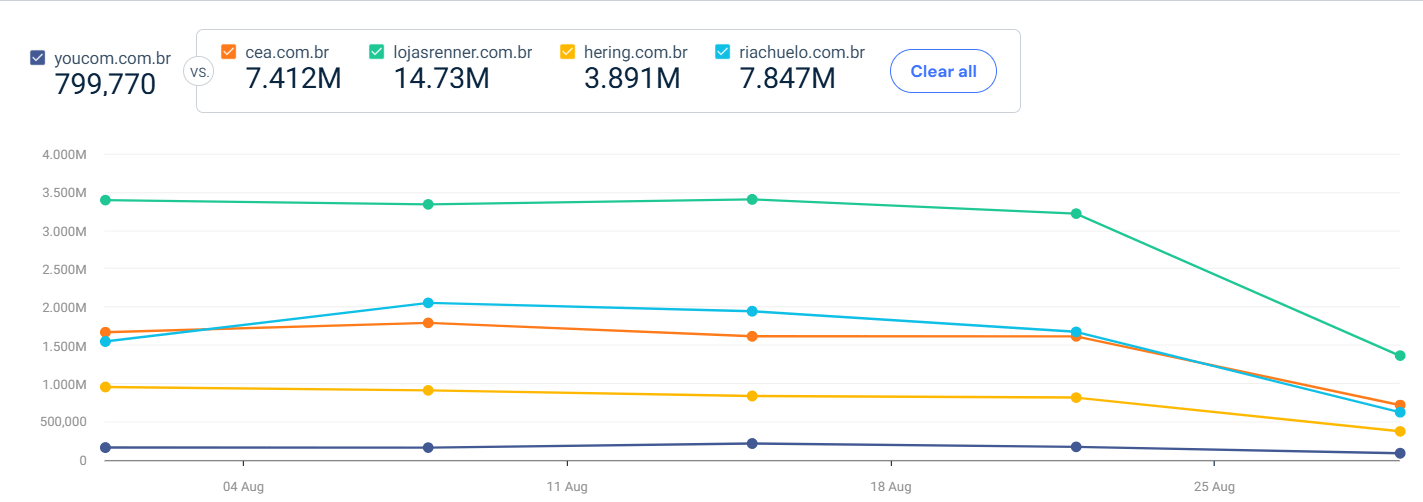The width and height of the screenshot is (1423, 502).
Task: Uncheck the riachuelo.com.br cyan checkbox
Action: pyautogui.click(x=722, y=52)
